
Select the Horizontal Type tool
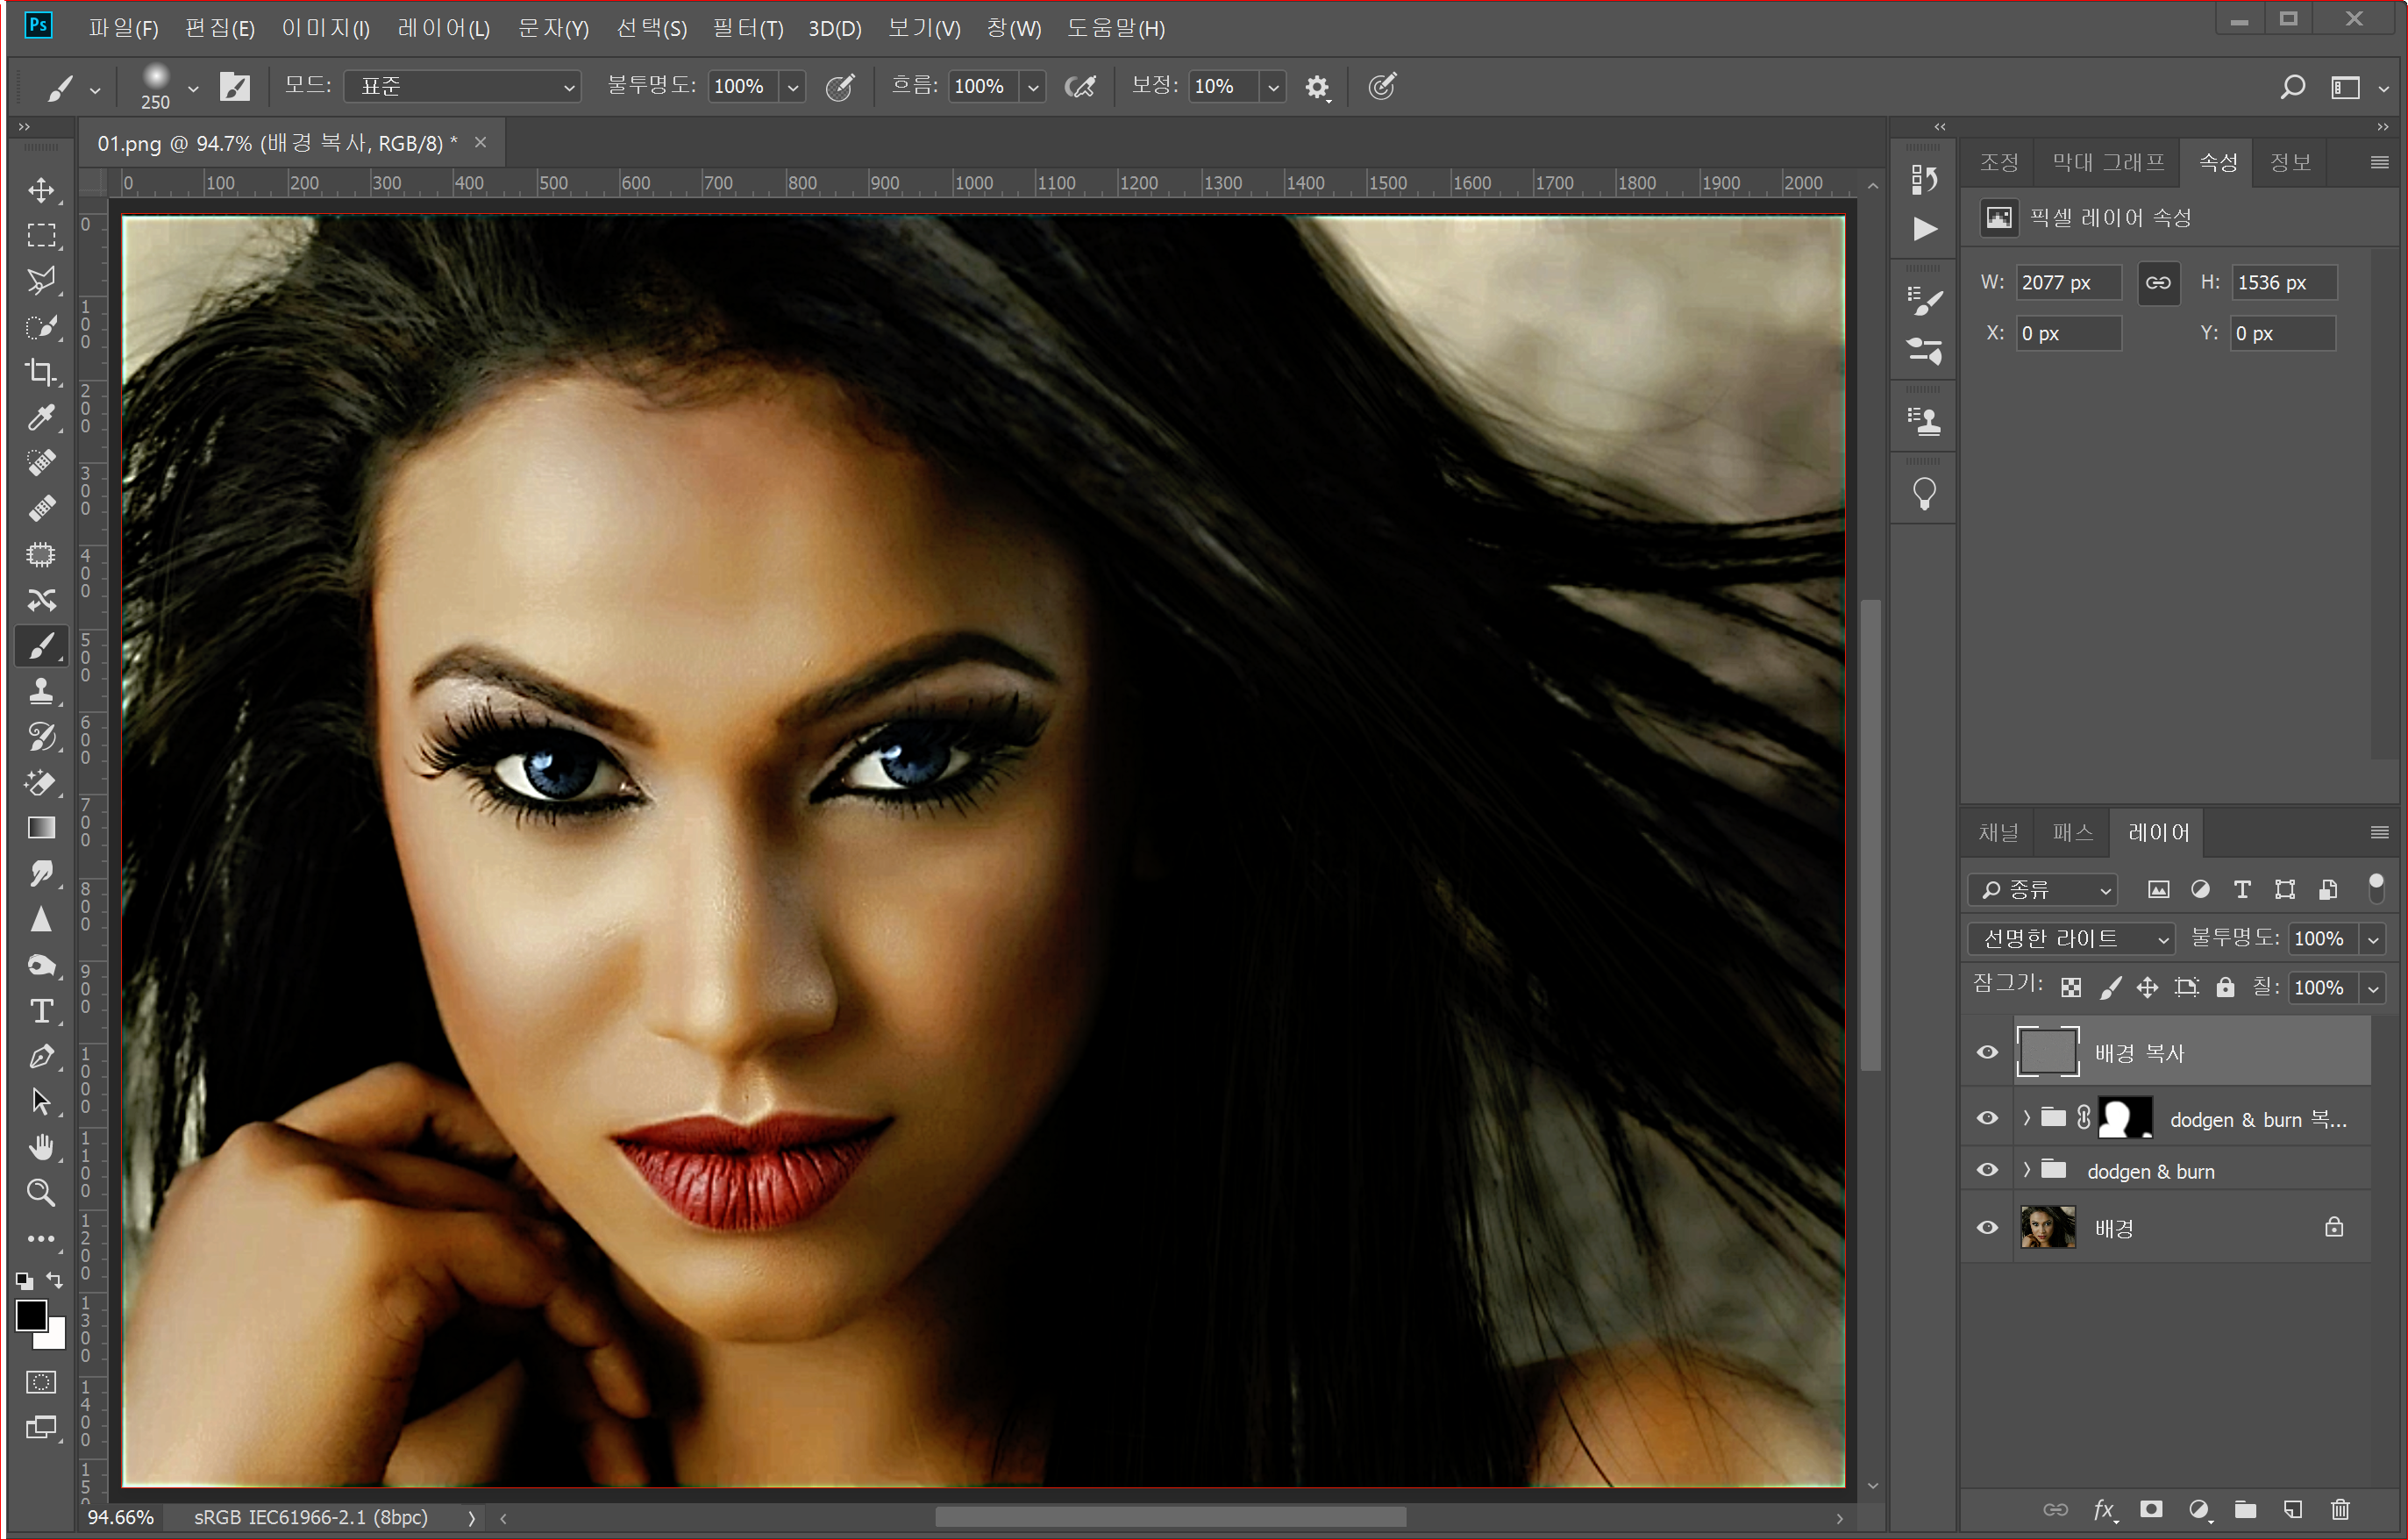pyautogui.click(x=41, y=1011)
